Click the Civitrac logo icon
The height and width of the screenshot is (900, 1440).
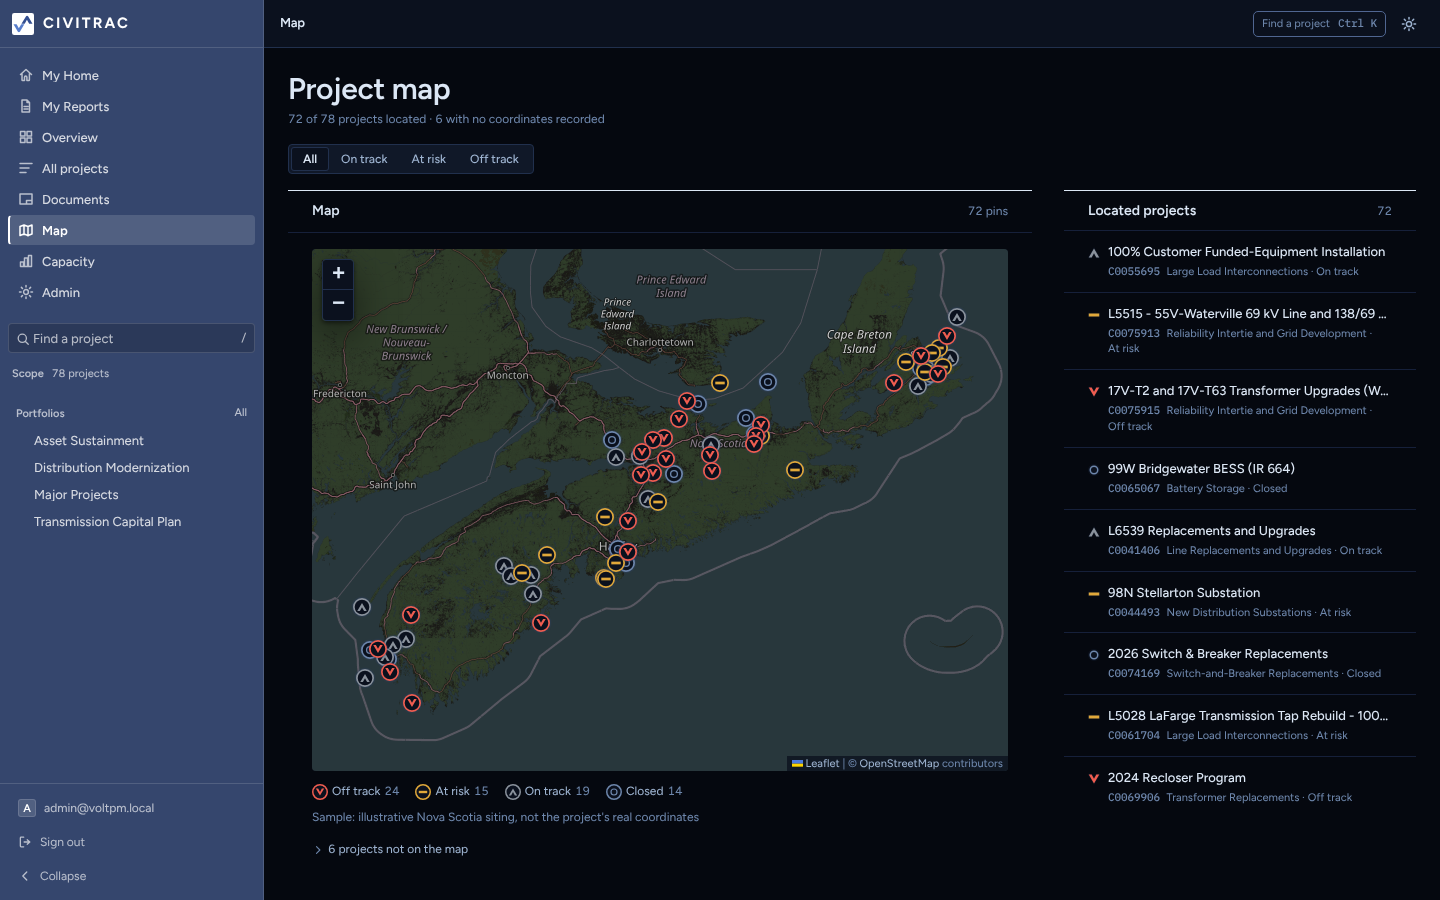pos(23,23)
